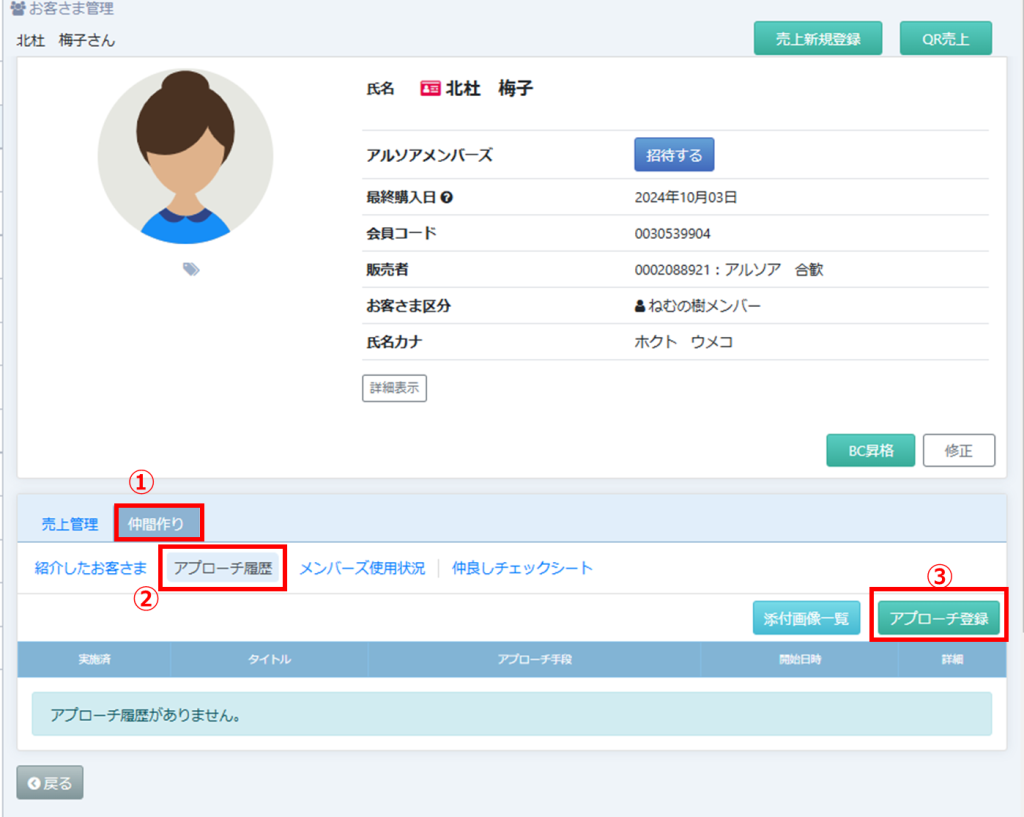
Task: Click the QR売上 button
Action: pos(945,40)
